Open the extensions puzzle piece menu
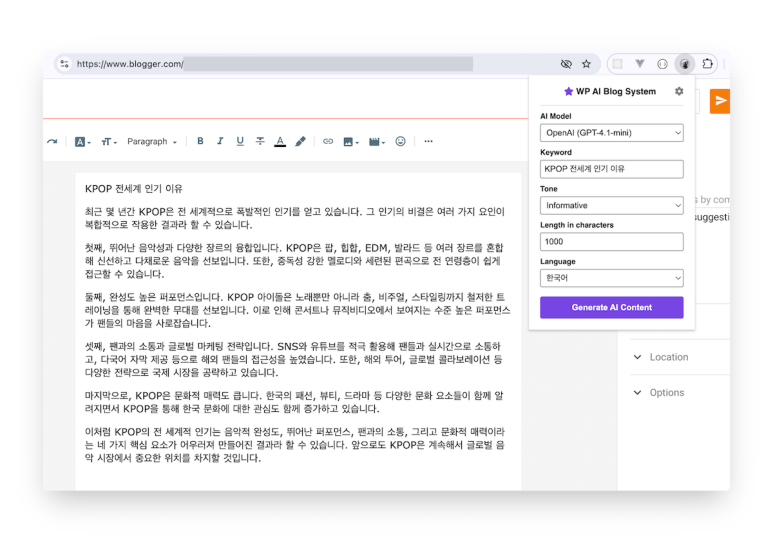The width and height of the screenshot is (773, 548). [x=707, y=64]
